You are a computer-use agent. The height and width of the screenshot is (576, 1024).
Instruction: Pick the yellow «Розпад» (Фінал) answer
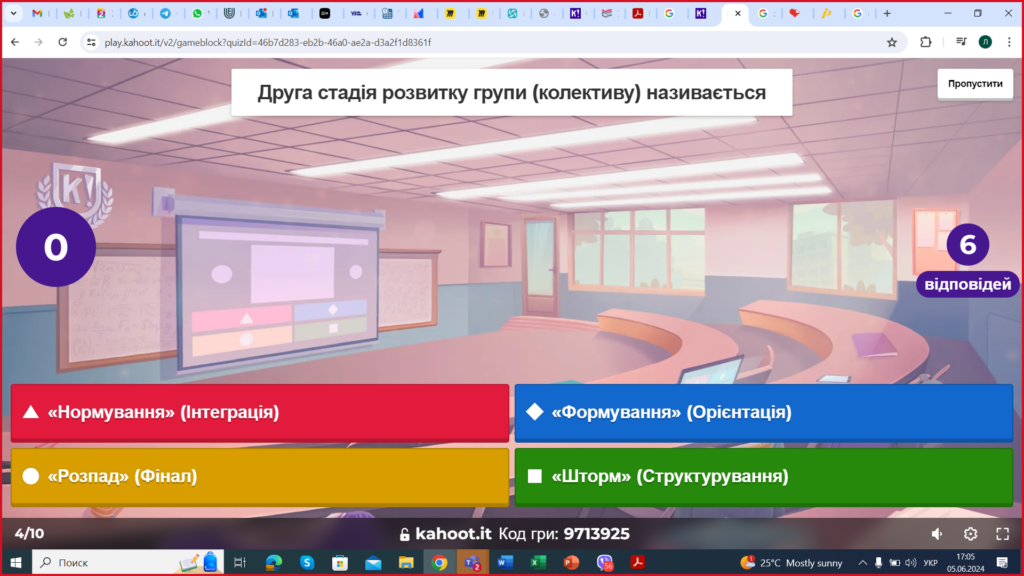260,477
